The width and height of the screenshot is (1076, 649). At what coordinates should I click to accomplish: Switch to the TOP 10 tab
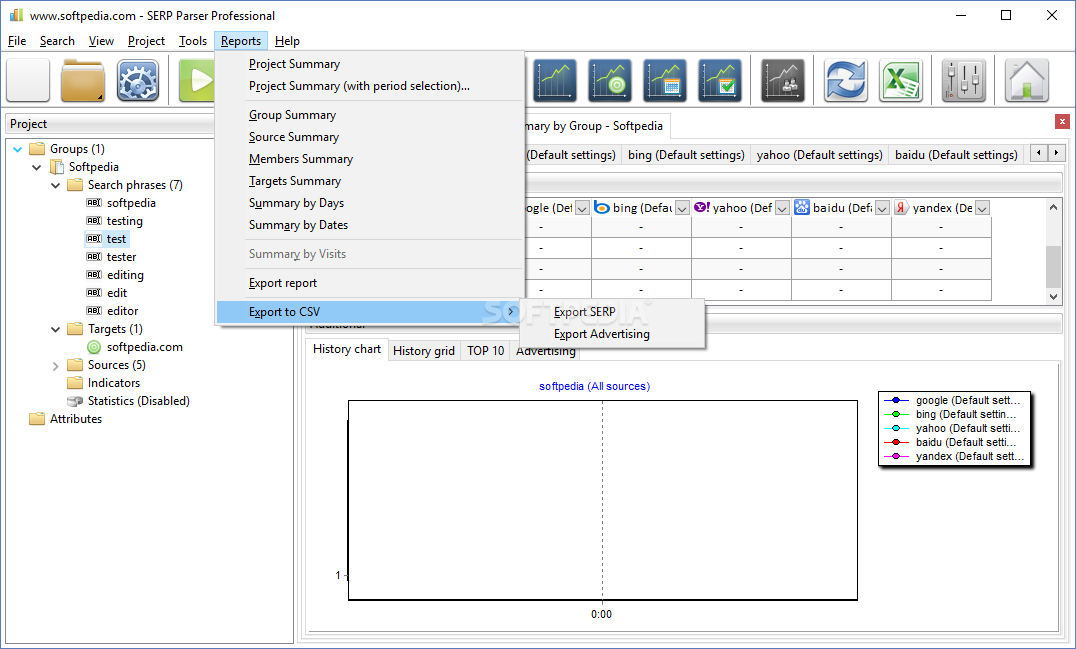(486, 351)
